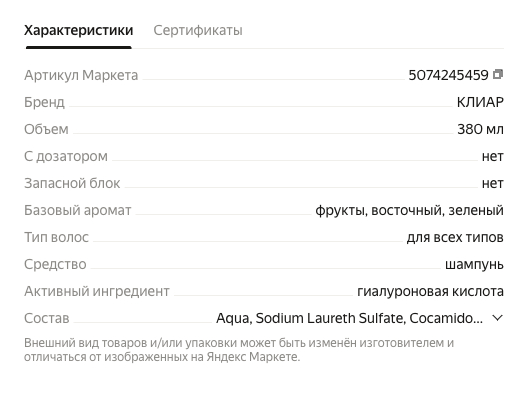Open truncated ingredients text Aqua, Sodium Laureth
Viewport: 528px width, 398px height.
349,318
